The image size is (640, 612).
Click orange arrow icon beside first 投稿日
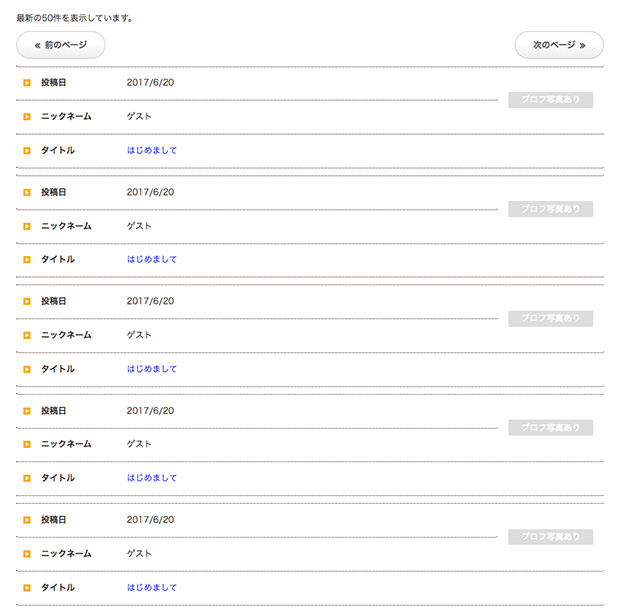pyautogui.click(x=27, y=83)
